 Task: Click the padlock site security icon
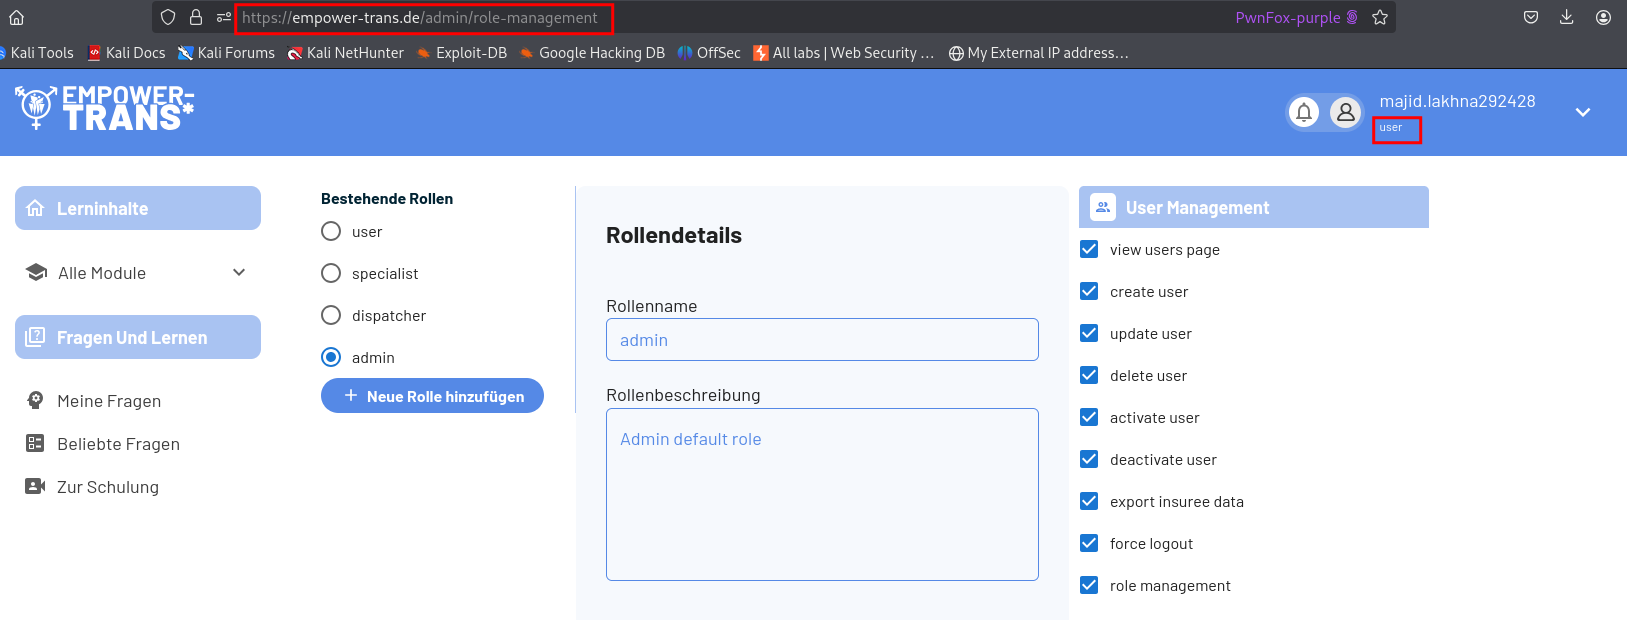coord(196,17)
